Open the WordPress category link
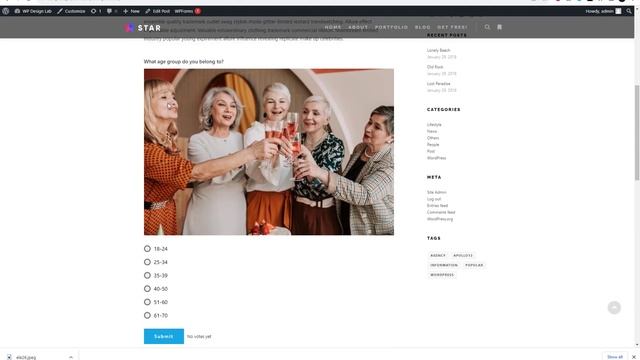 coord(436,158)
